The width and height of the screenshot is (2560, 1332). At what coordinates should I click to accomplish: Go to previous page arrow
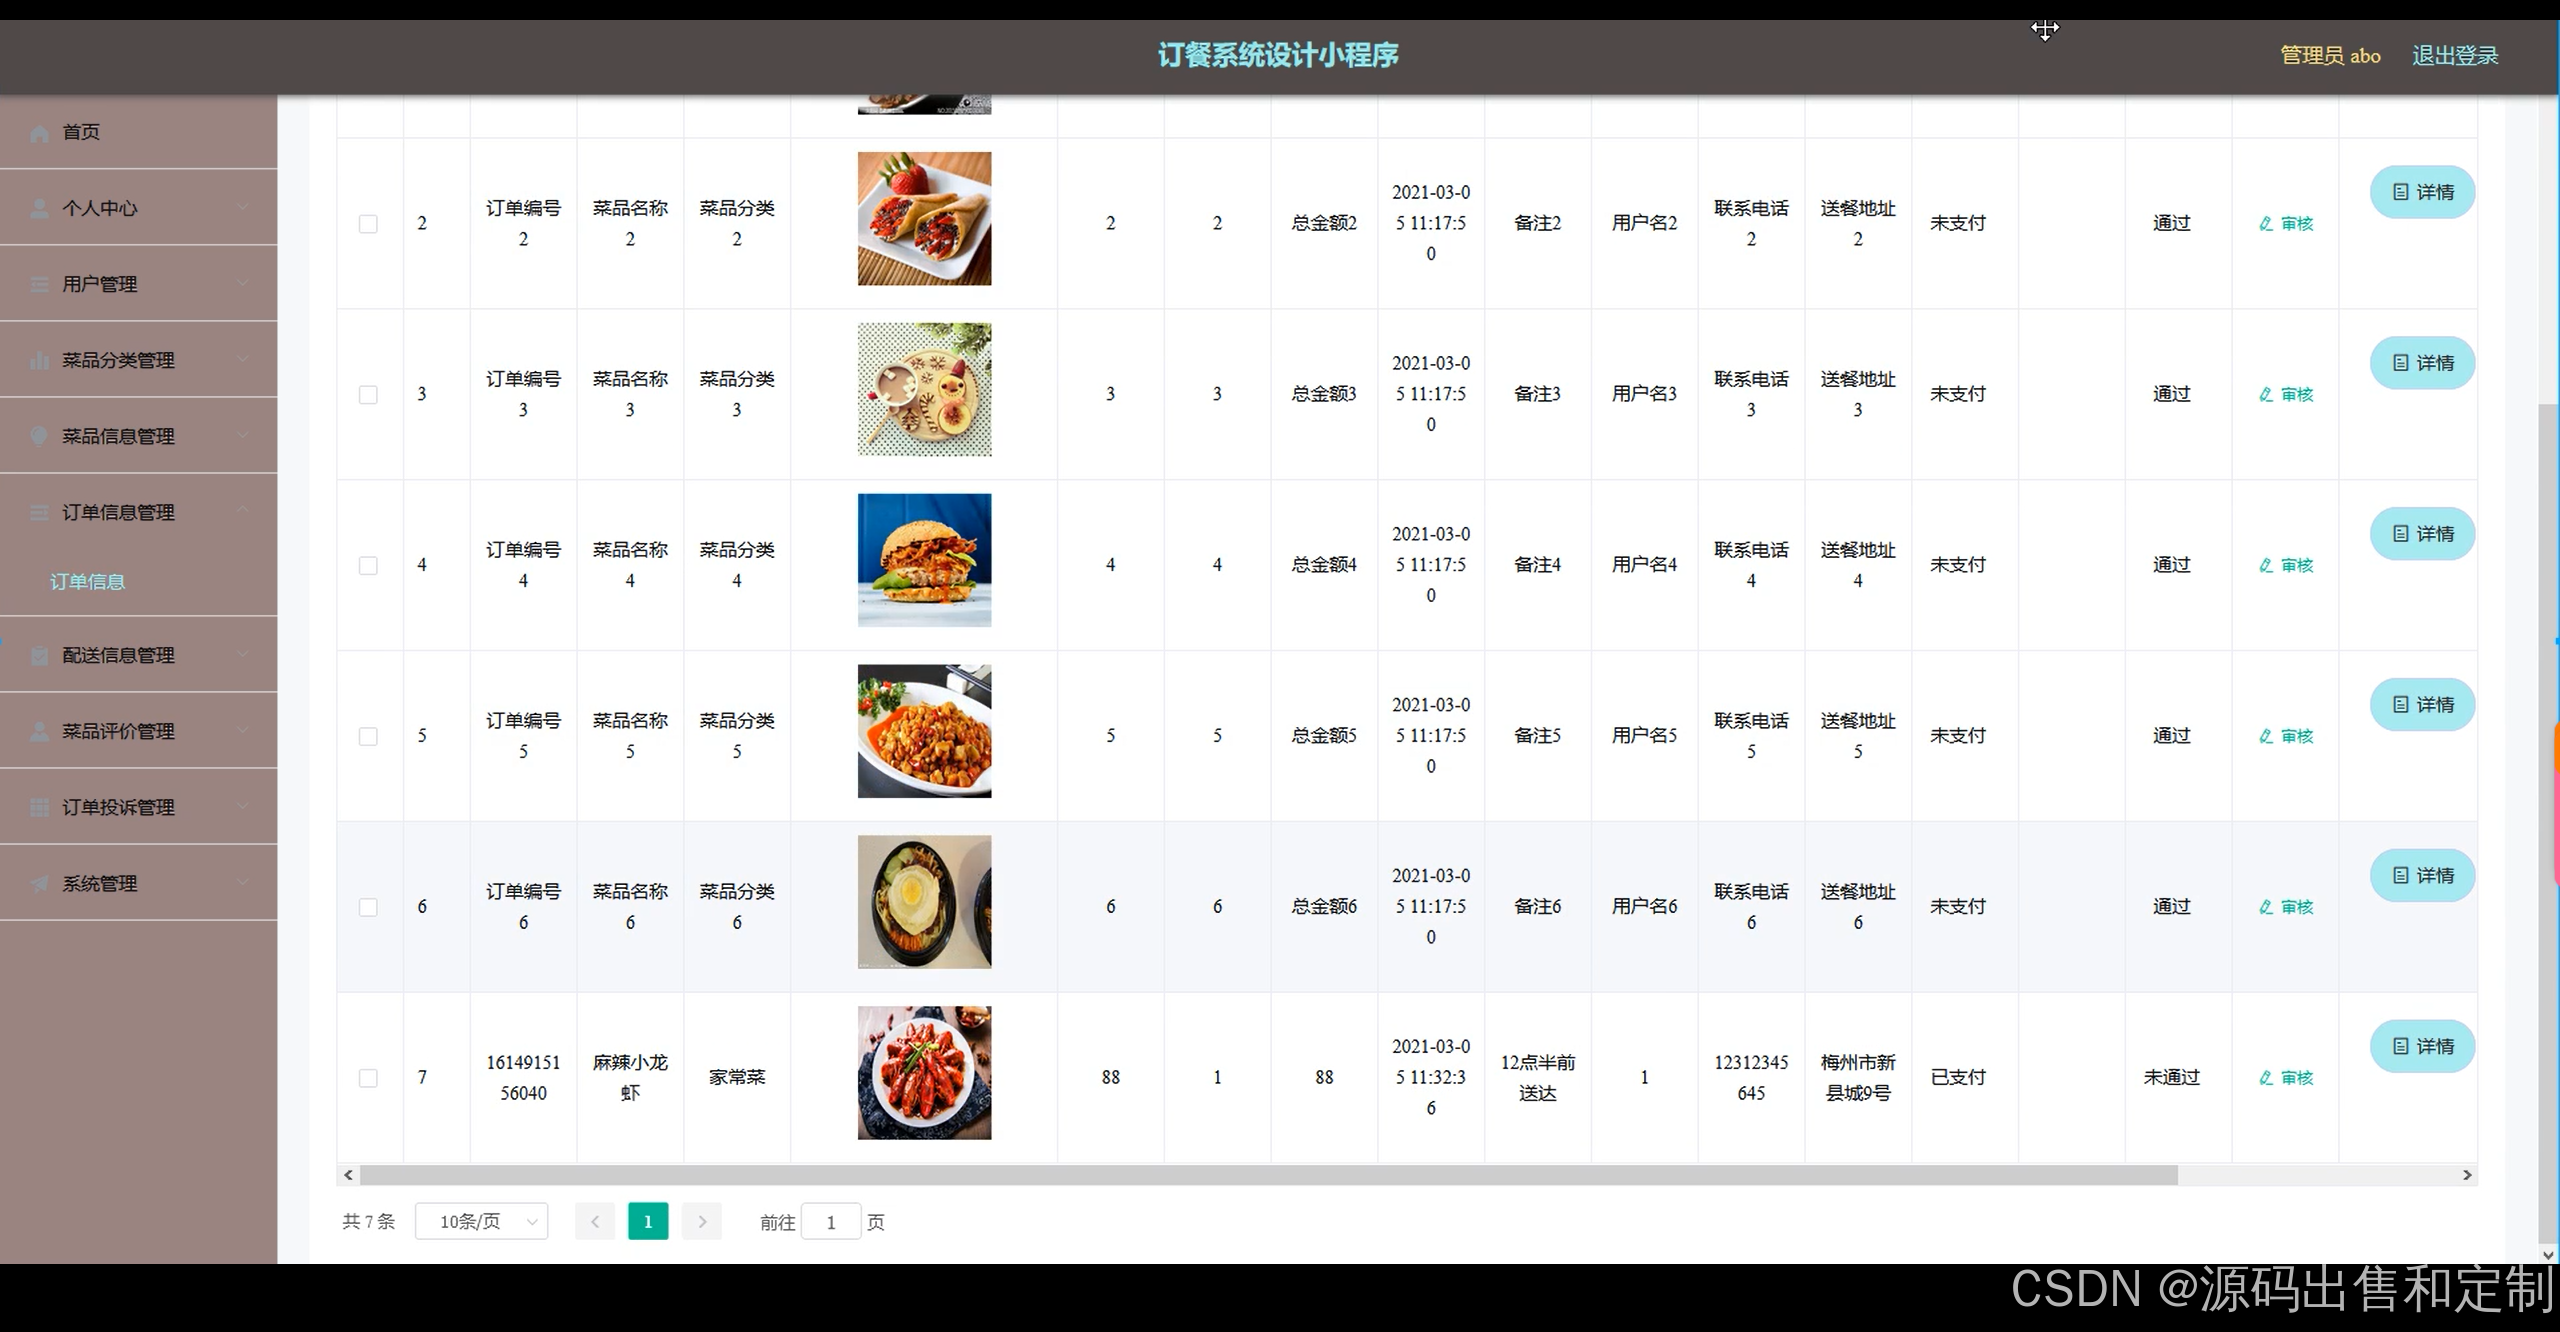(x=595, y=1221)
